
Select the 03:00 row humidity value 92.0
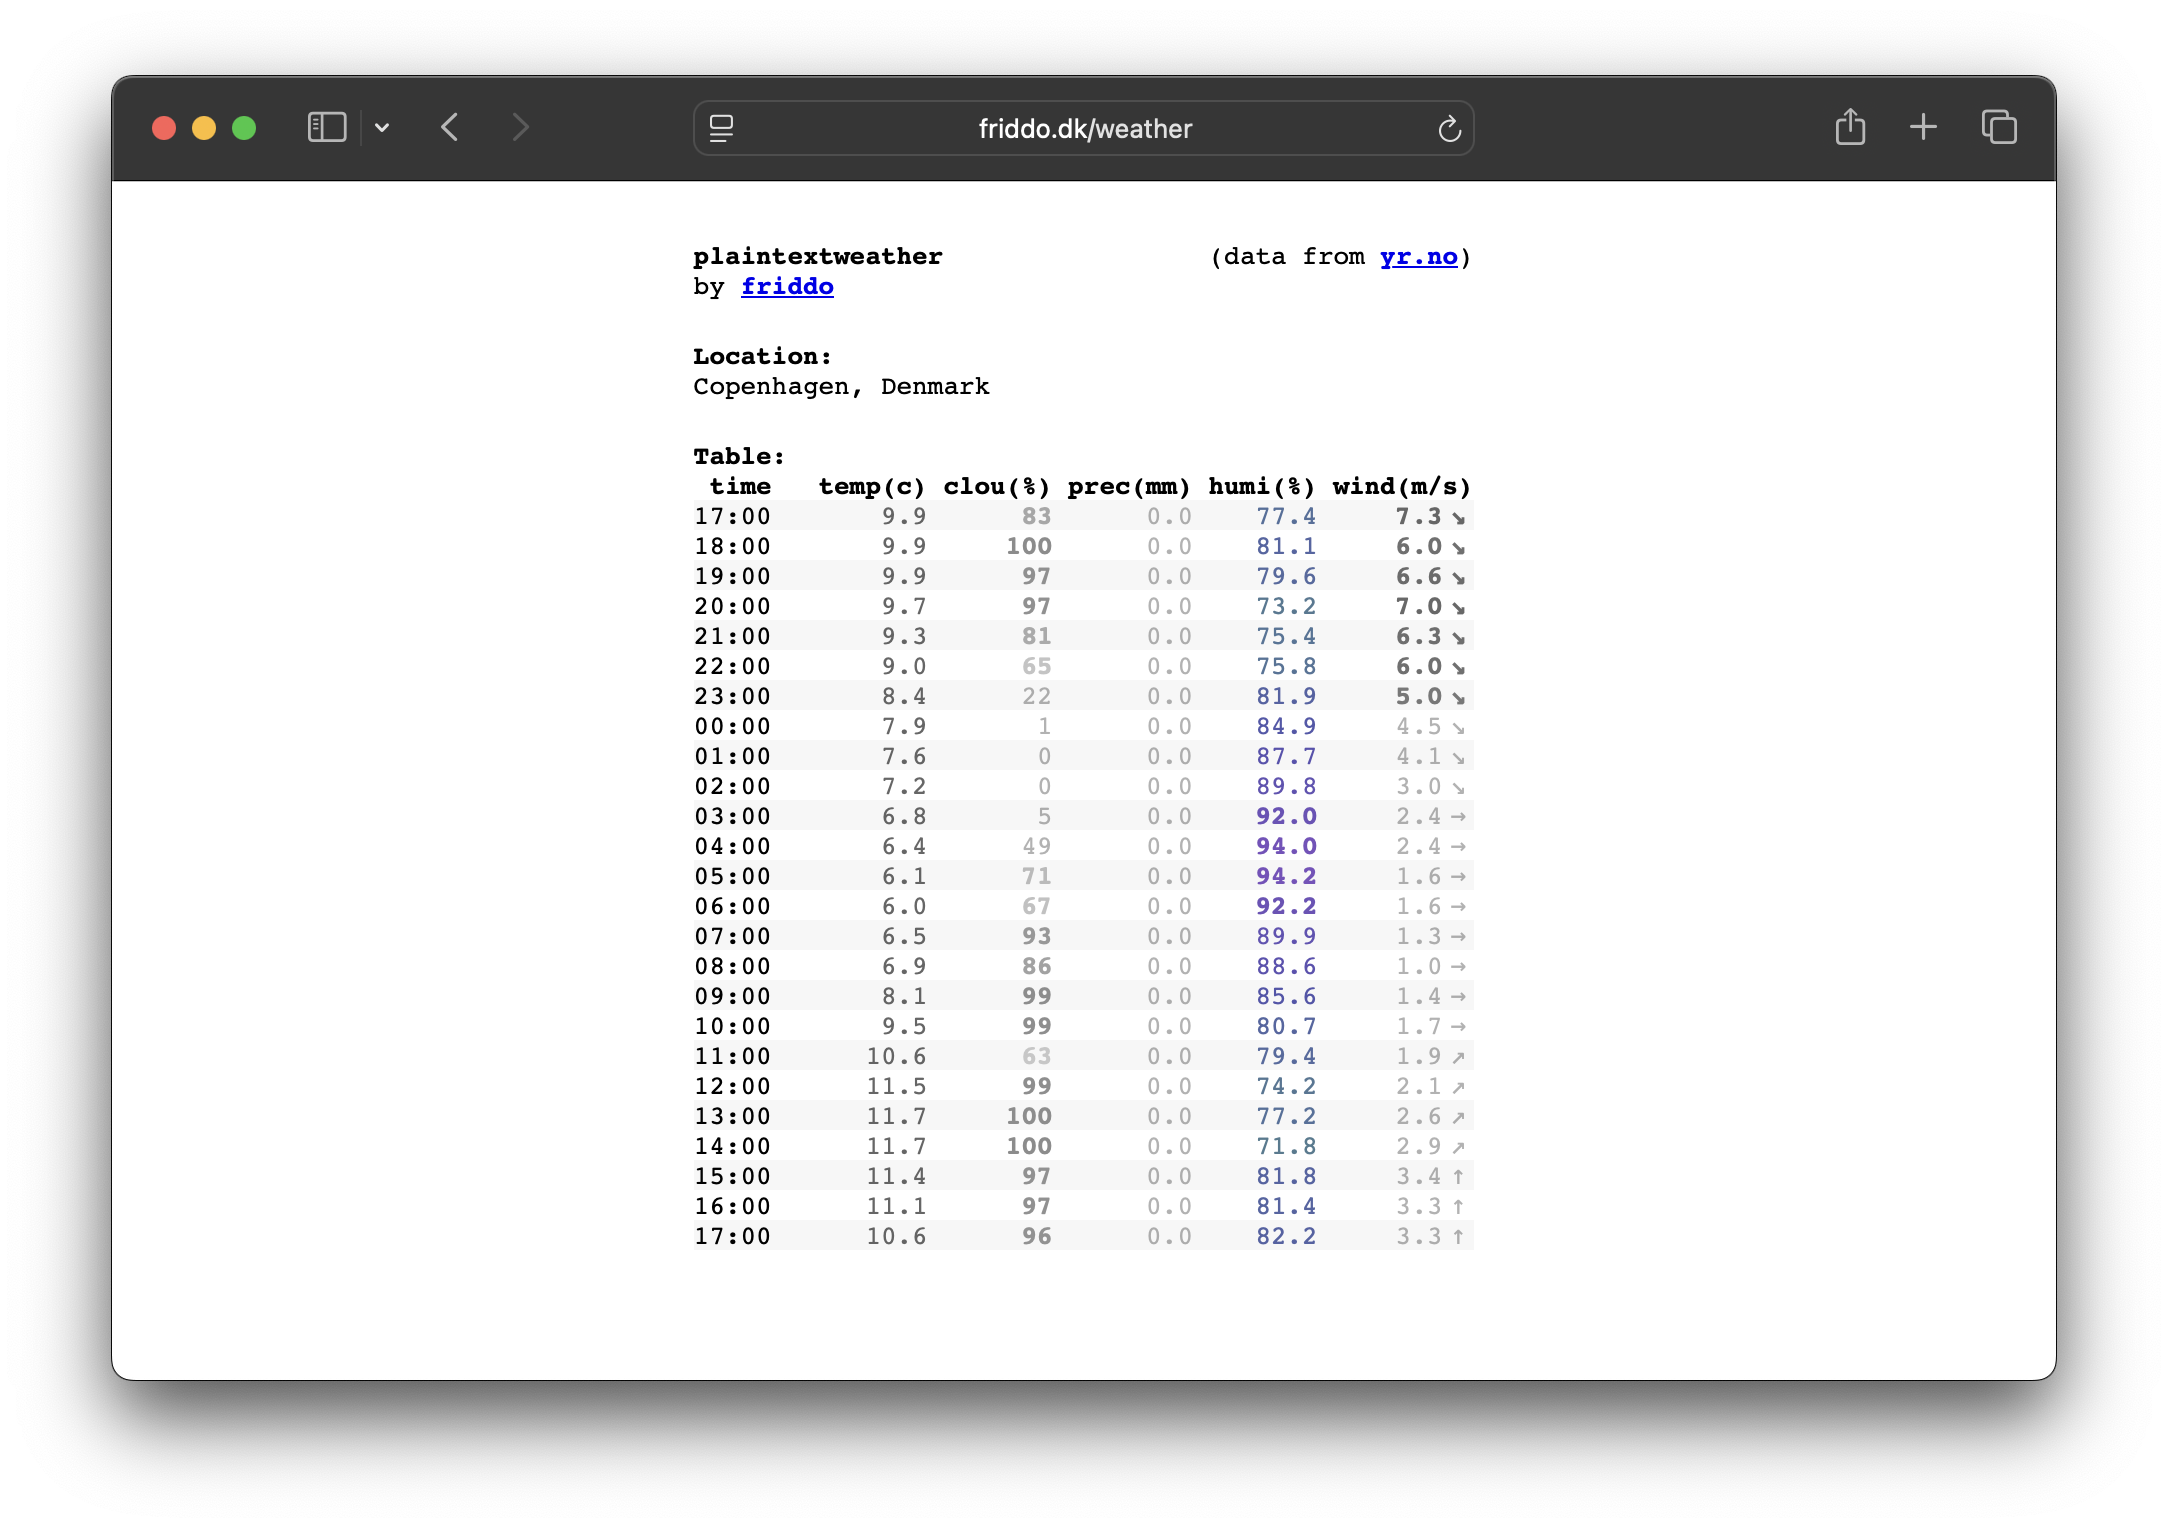(x=1286, y=817)
